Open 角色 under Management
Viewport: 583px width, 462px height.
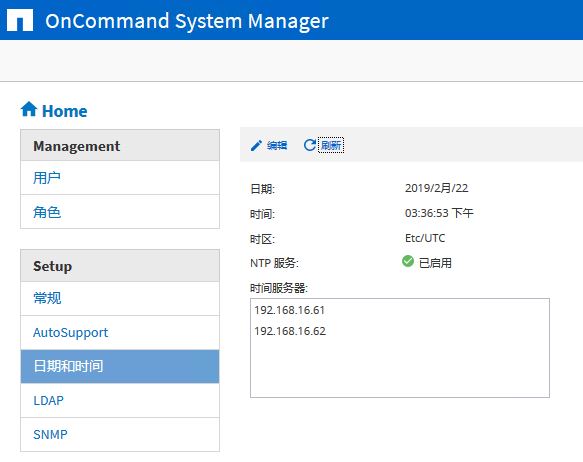(x=120, y=212)
